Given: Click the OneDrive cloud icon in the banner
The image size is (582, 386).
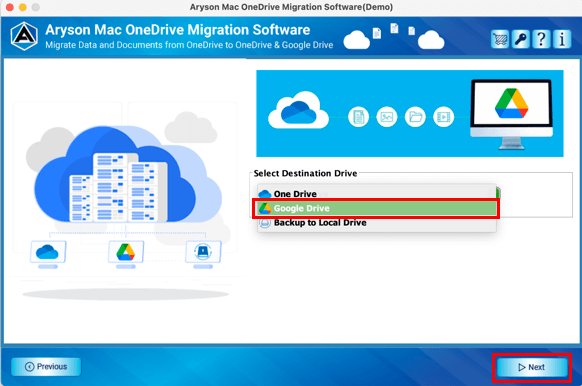Looking at the screenshot, I should 298,110.
